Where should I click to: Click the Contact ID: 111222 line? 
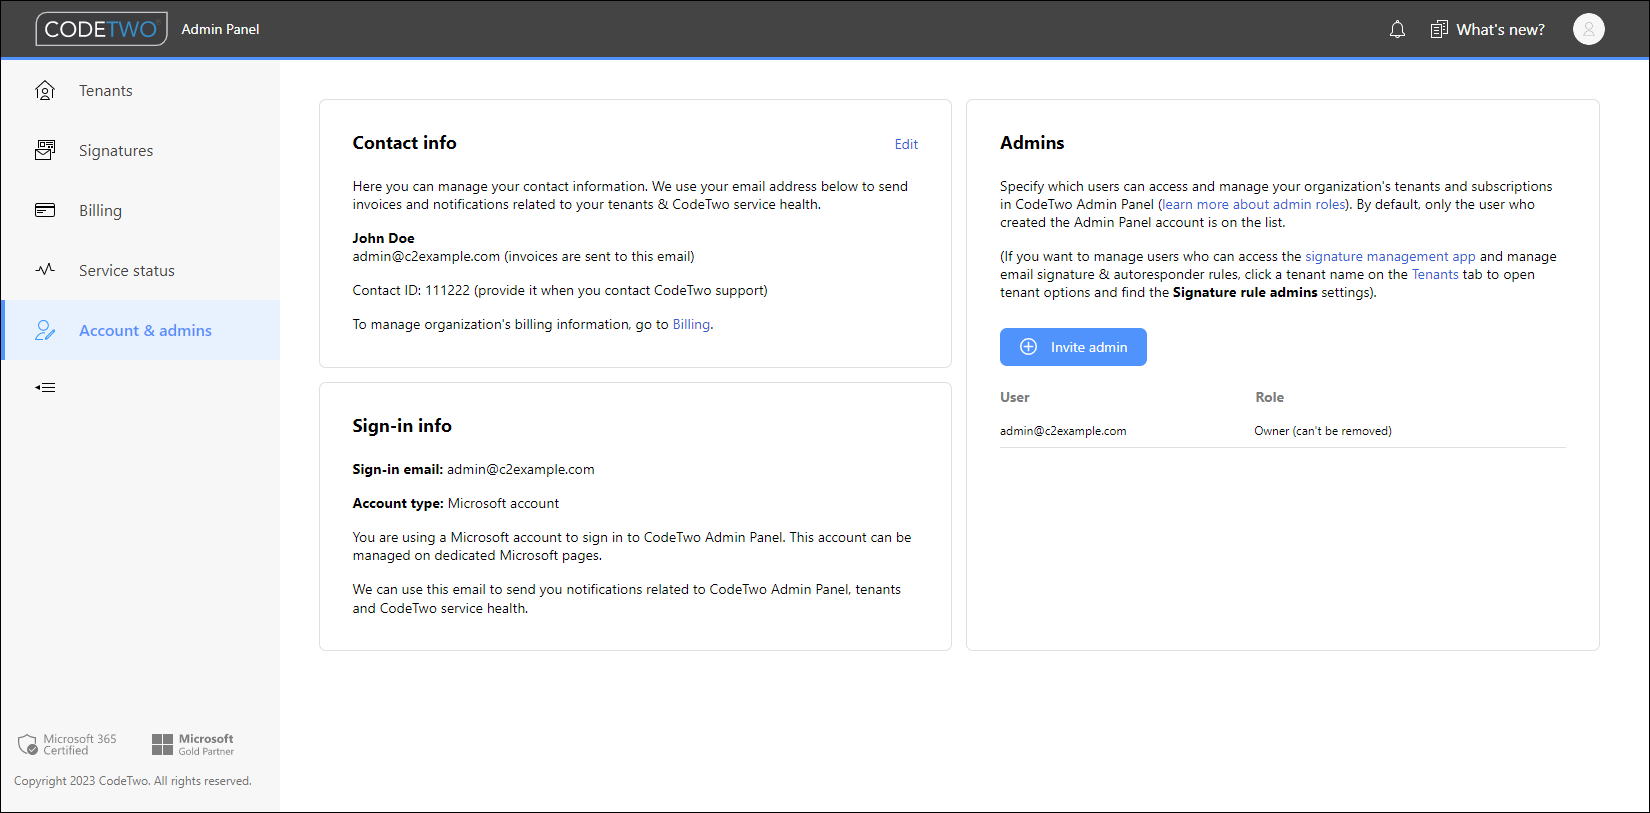[x=560, y=290]
